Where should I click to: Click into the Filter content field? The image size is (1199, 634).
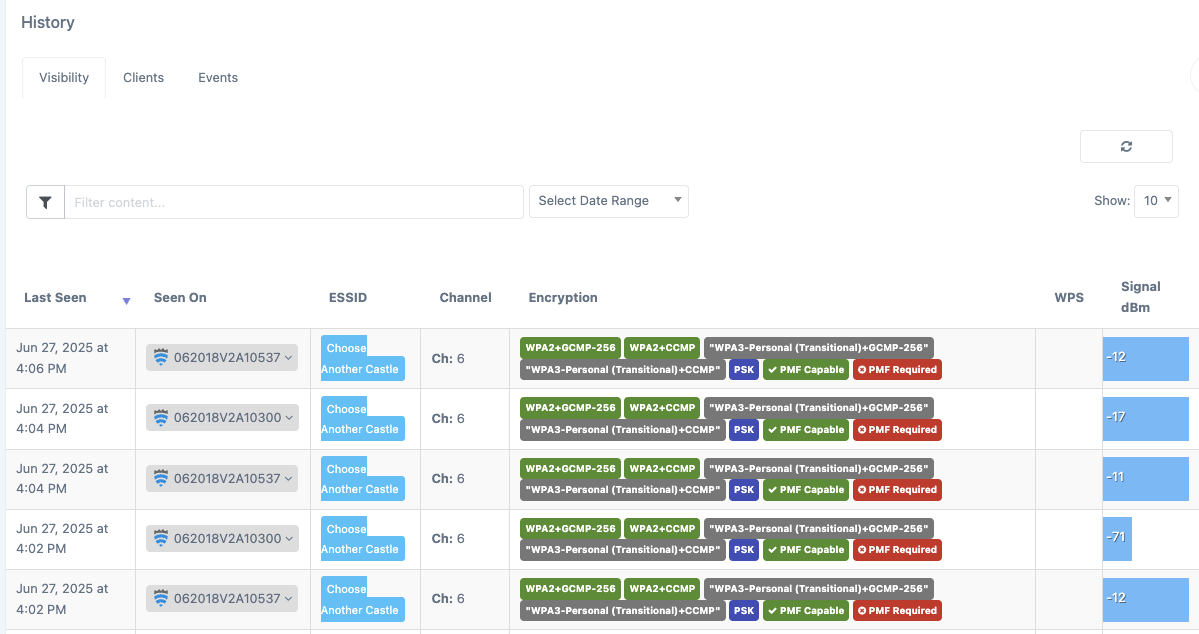click(294, 202)
